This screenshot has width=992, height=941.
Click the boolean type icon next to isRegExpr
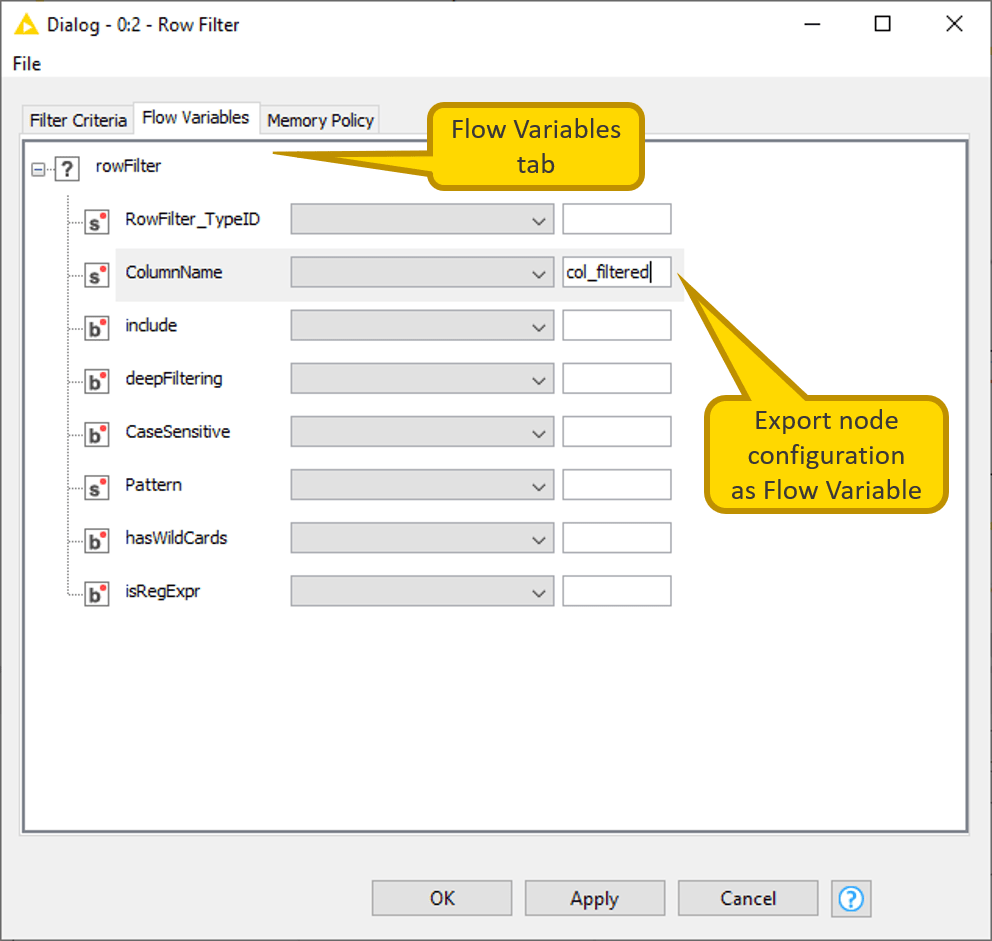pos(96,593)
